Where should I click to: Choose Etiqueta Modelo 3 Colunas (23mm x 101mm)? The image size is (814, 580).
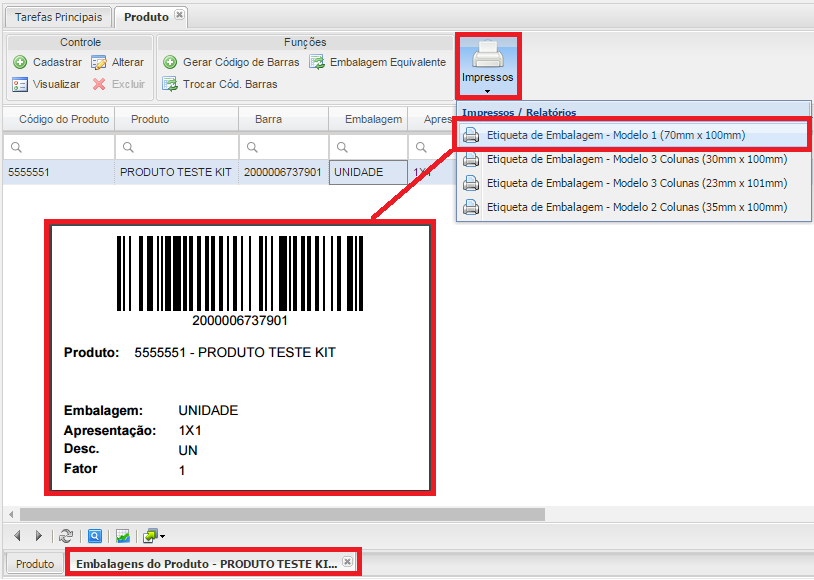pos(633,183)
